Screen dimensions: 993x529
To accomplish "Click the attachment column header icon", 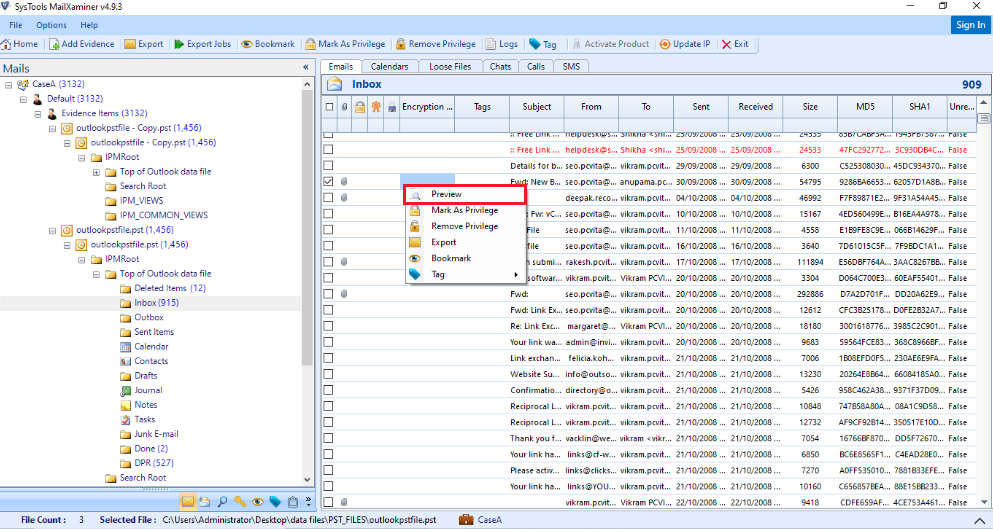I will tap(345, 107).
